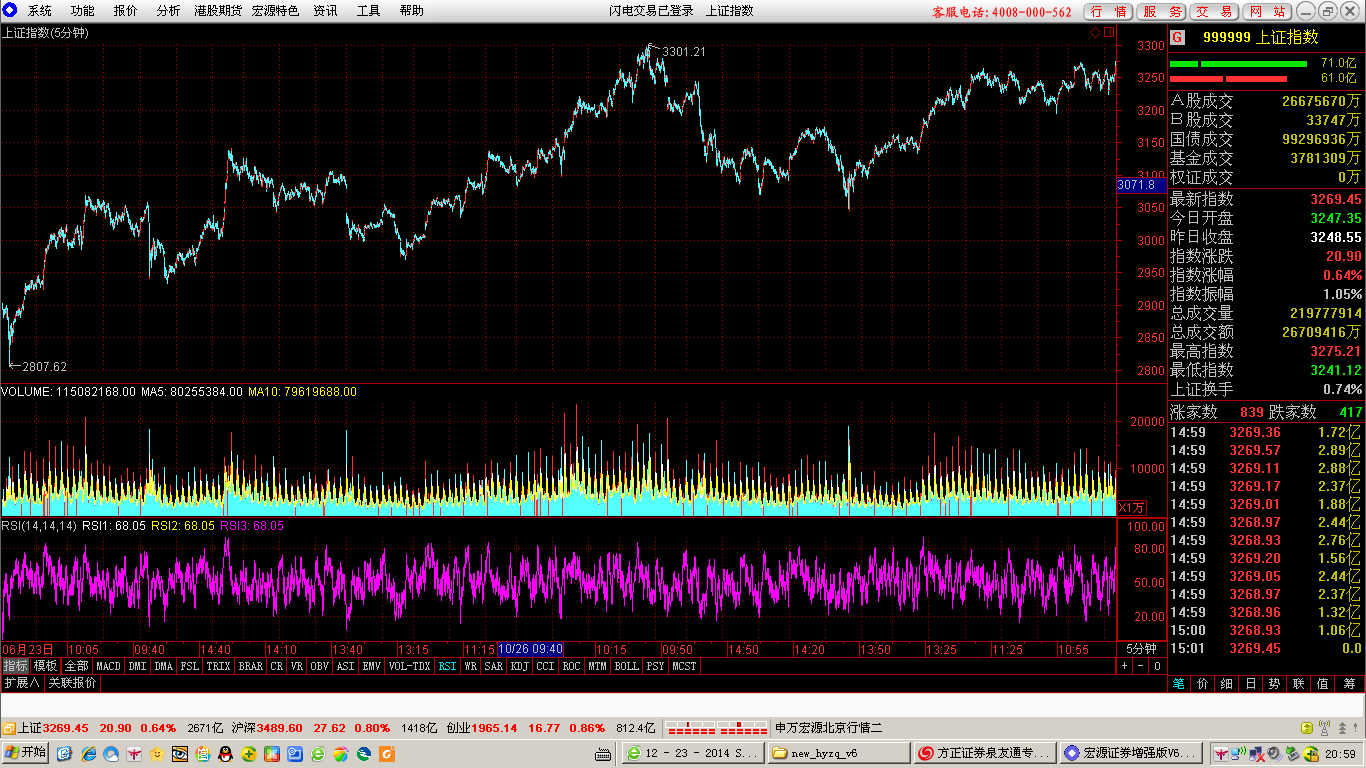
Task: Select the highlighted RSI indicator tab
Action: 447,666
